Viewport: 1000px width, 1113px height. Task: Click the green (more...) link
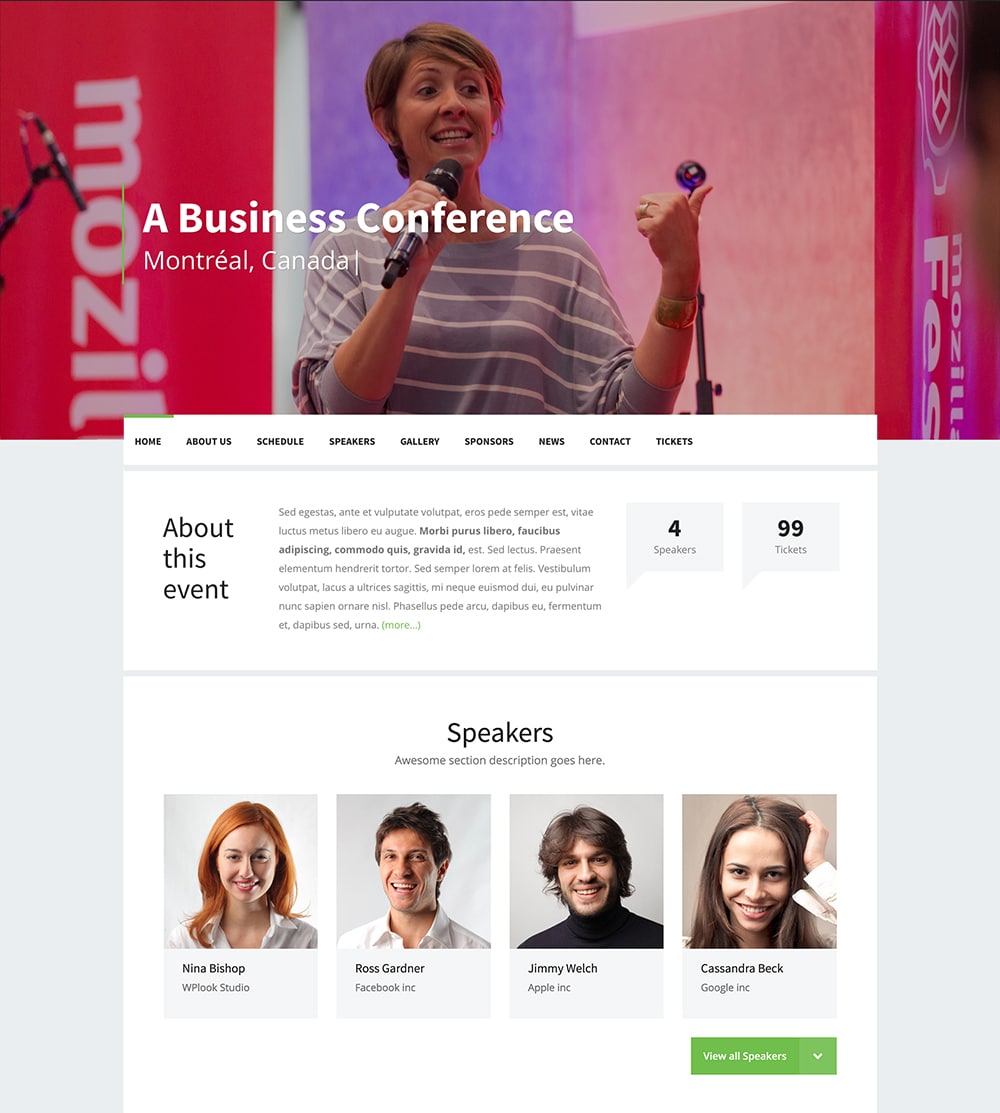[401, 625]
